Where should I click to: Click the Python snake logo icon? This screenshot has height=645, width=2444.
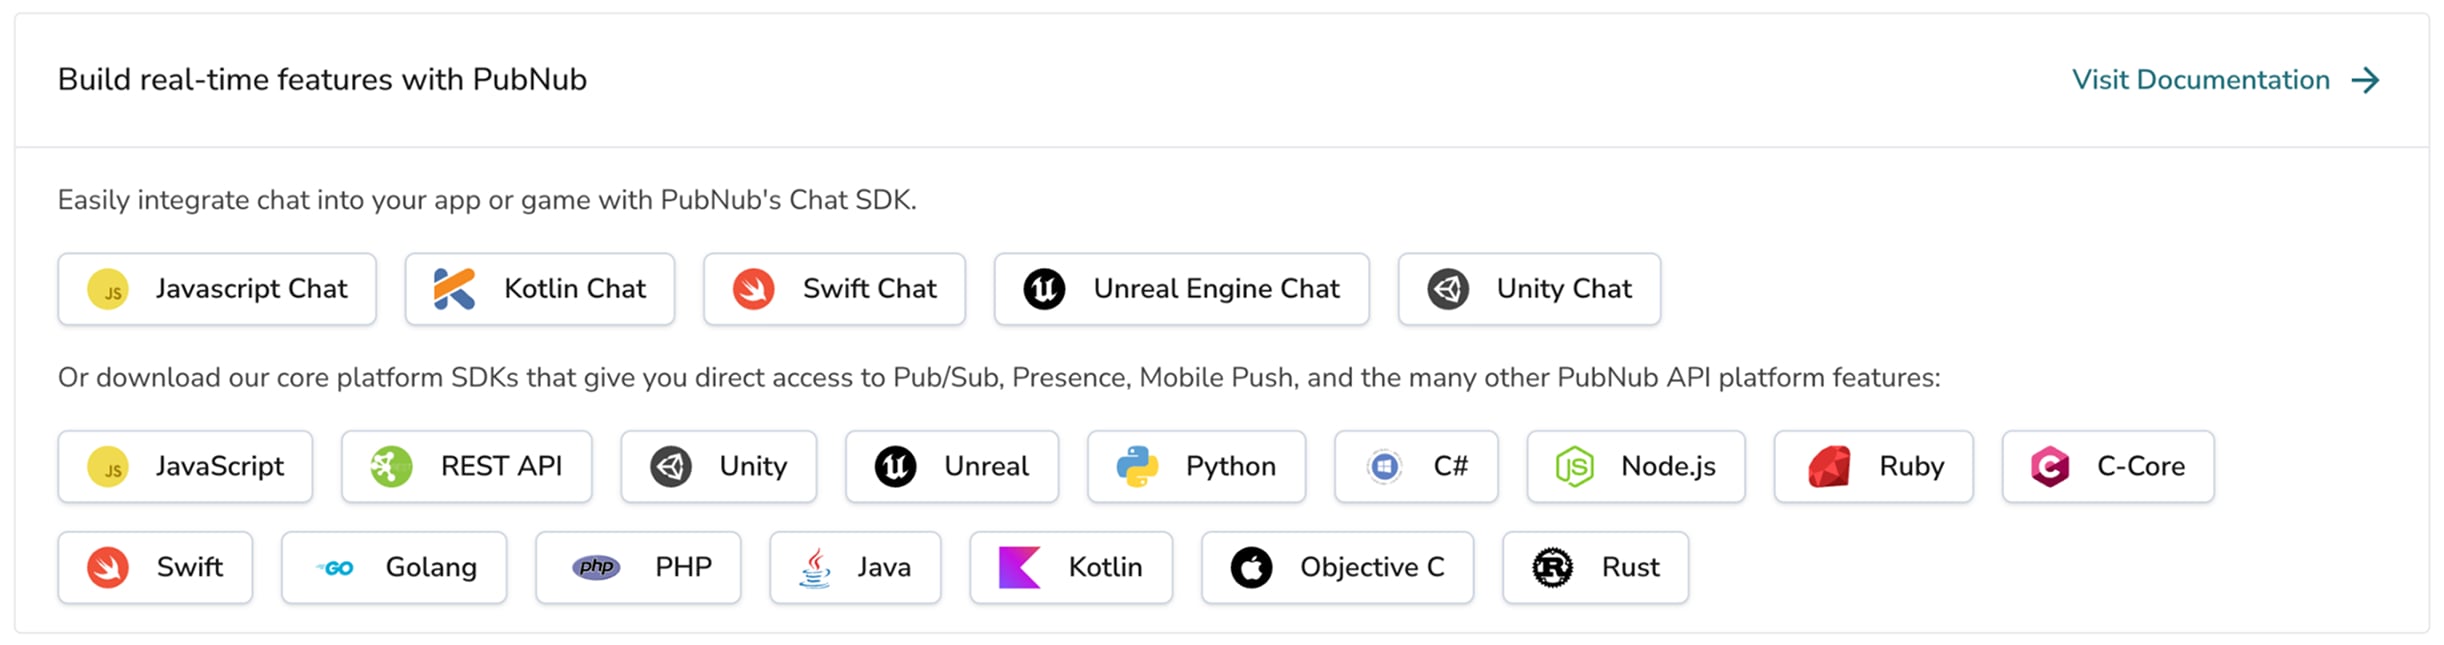click(x=1137, y=467)
